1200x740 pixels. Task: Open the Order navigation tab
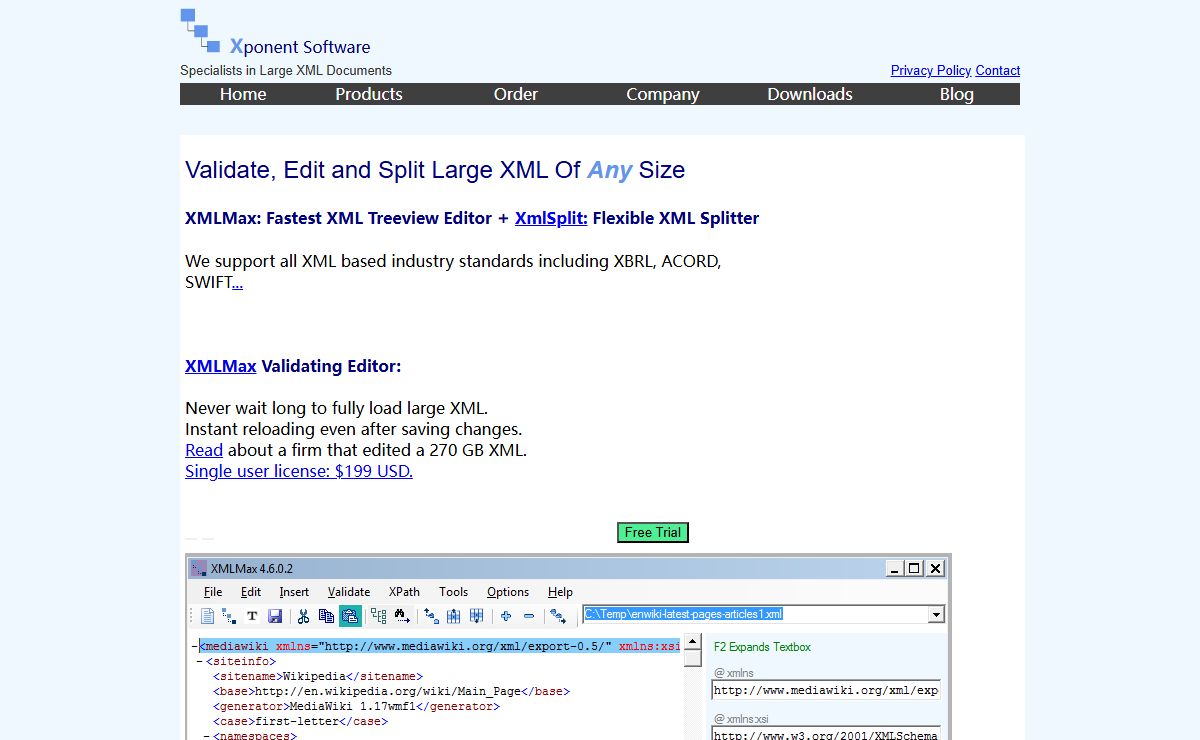516,94
